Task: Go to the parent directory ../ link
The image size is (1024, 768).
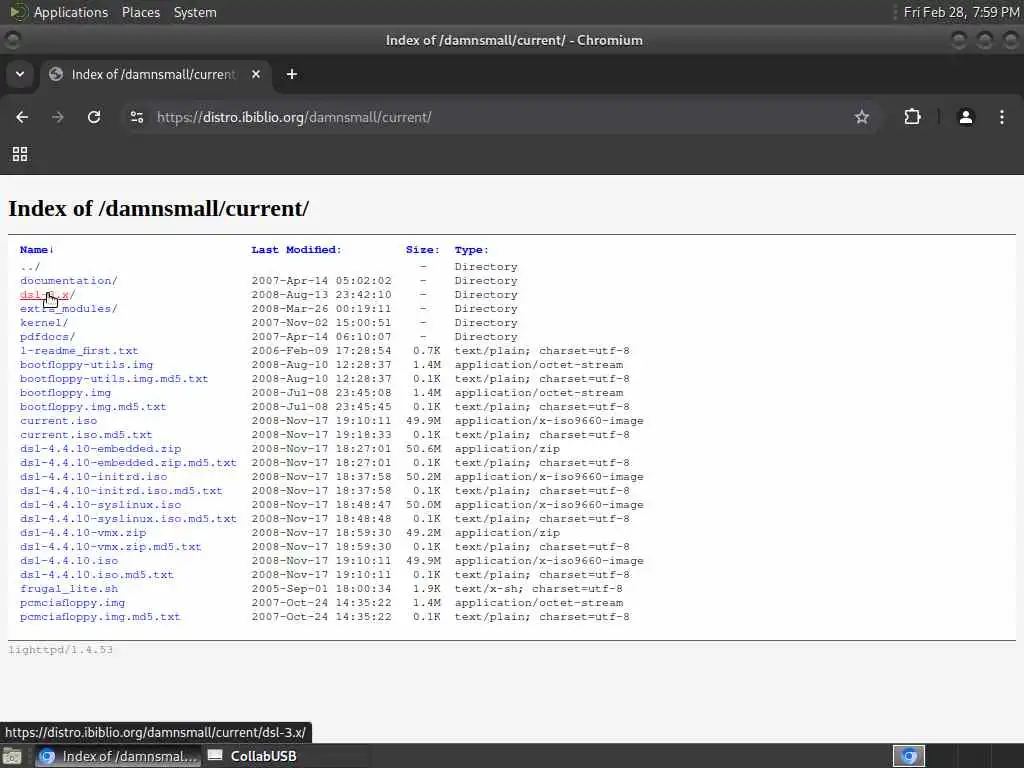Action: tap(30, 266)
